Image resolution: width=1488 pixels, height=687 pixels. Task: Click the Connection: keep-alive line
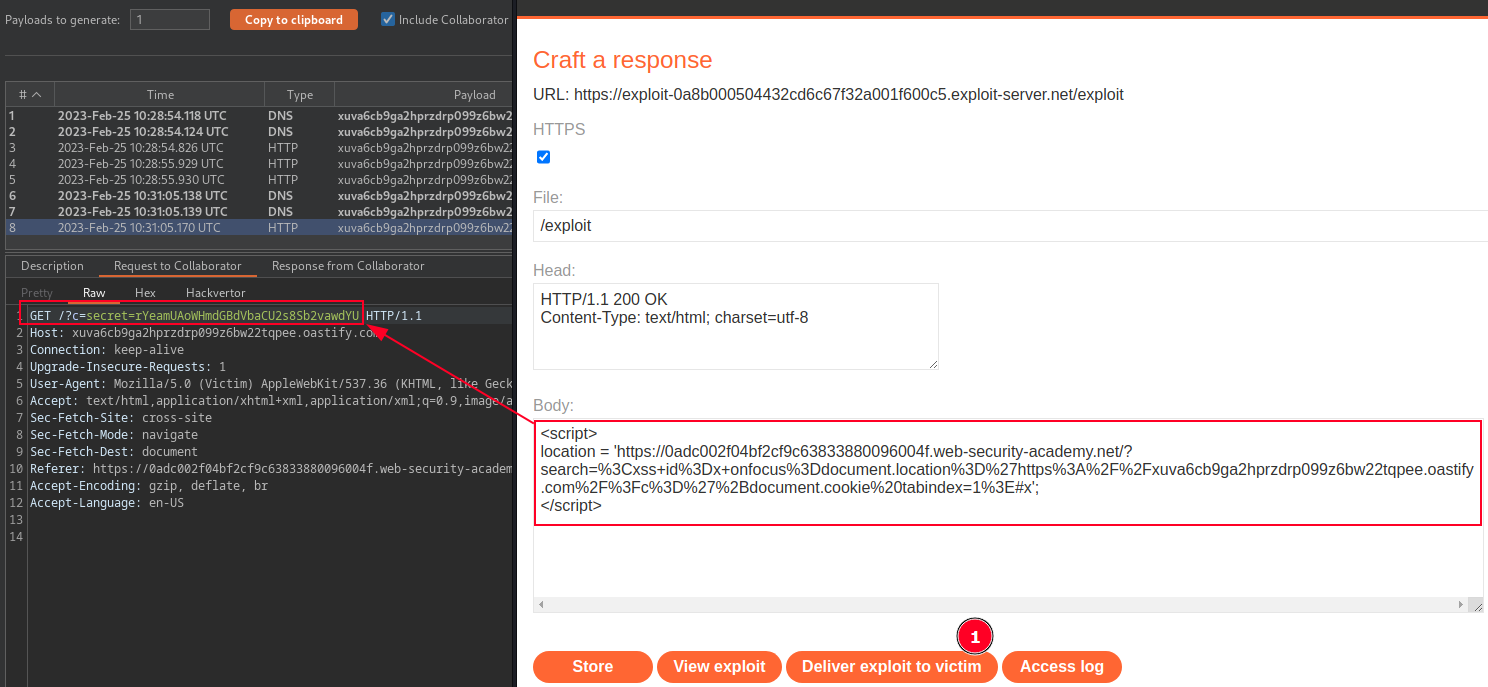(x=107, y=350)
